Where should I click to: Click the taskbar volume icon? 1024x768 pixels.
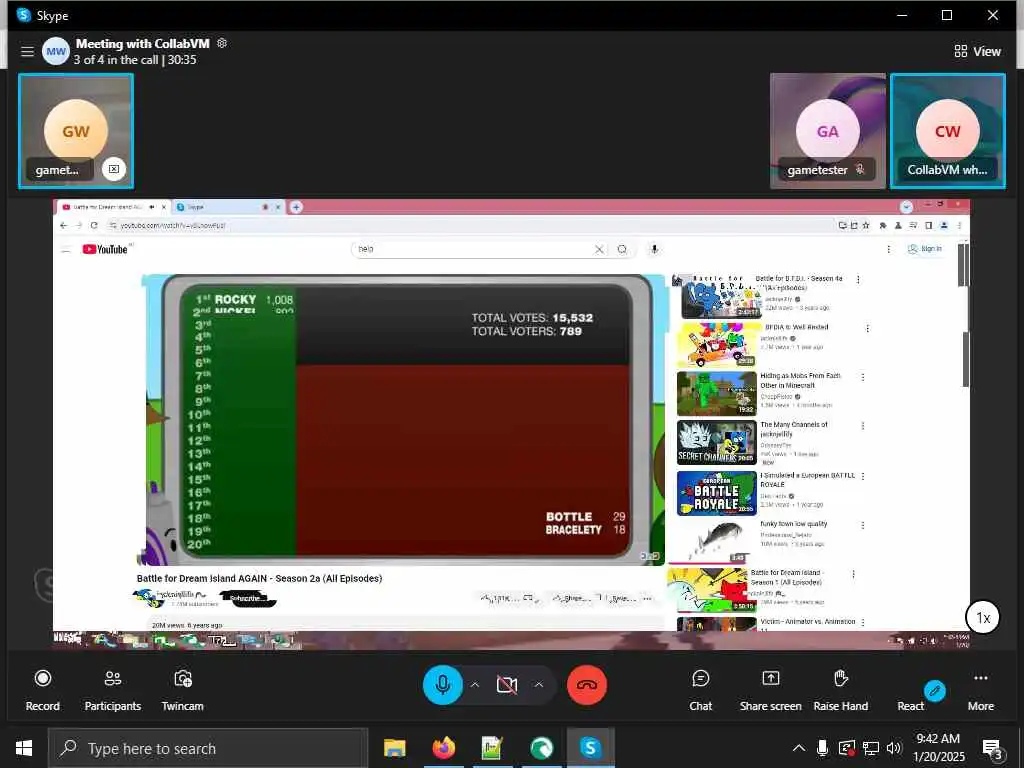coord(894,748)
